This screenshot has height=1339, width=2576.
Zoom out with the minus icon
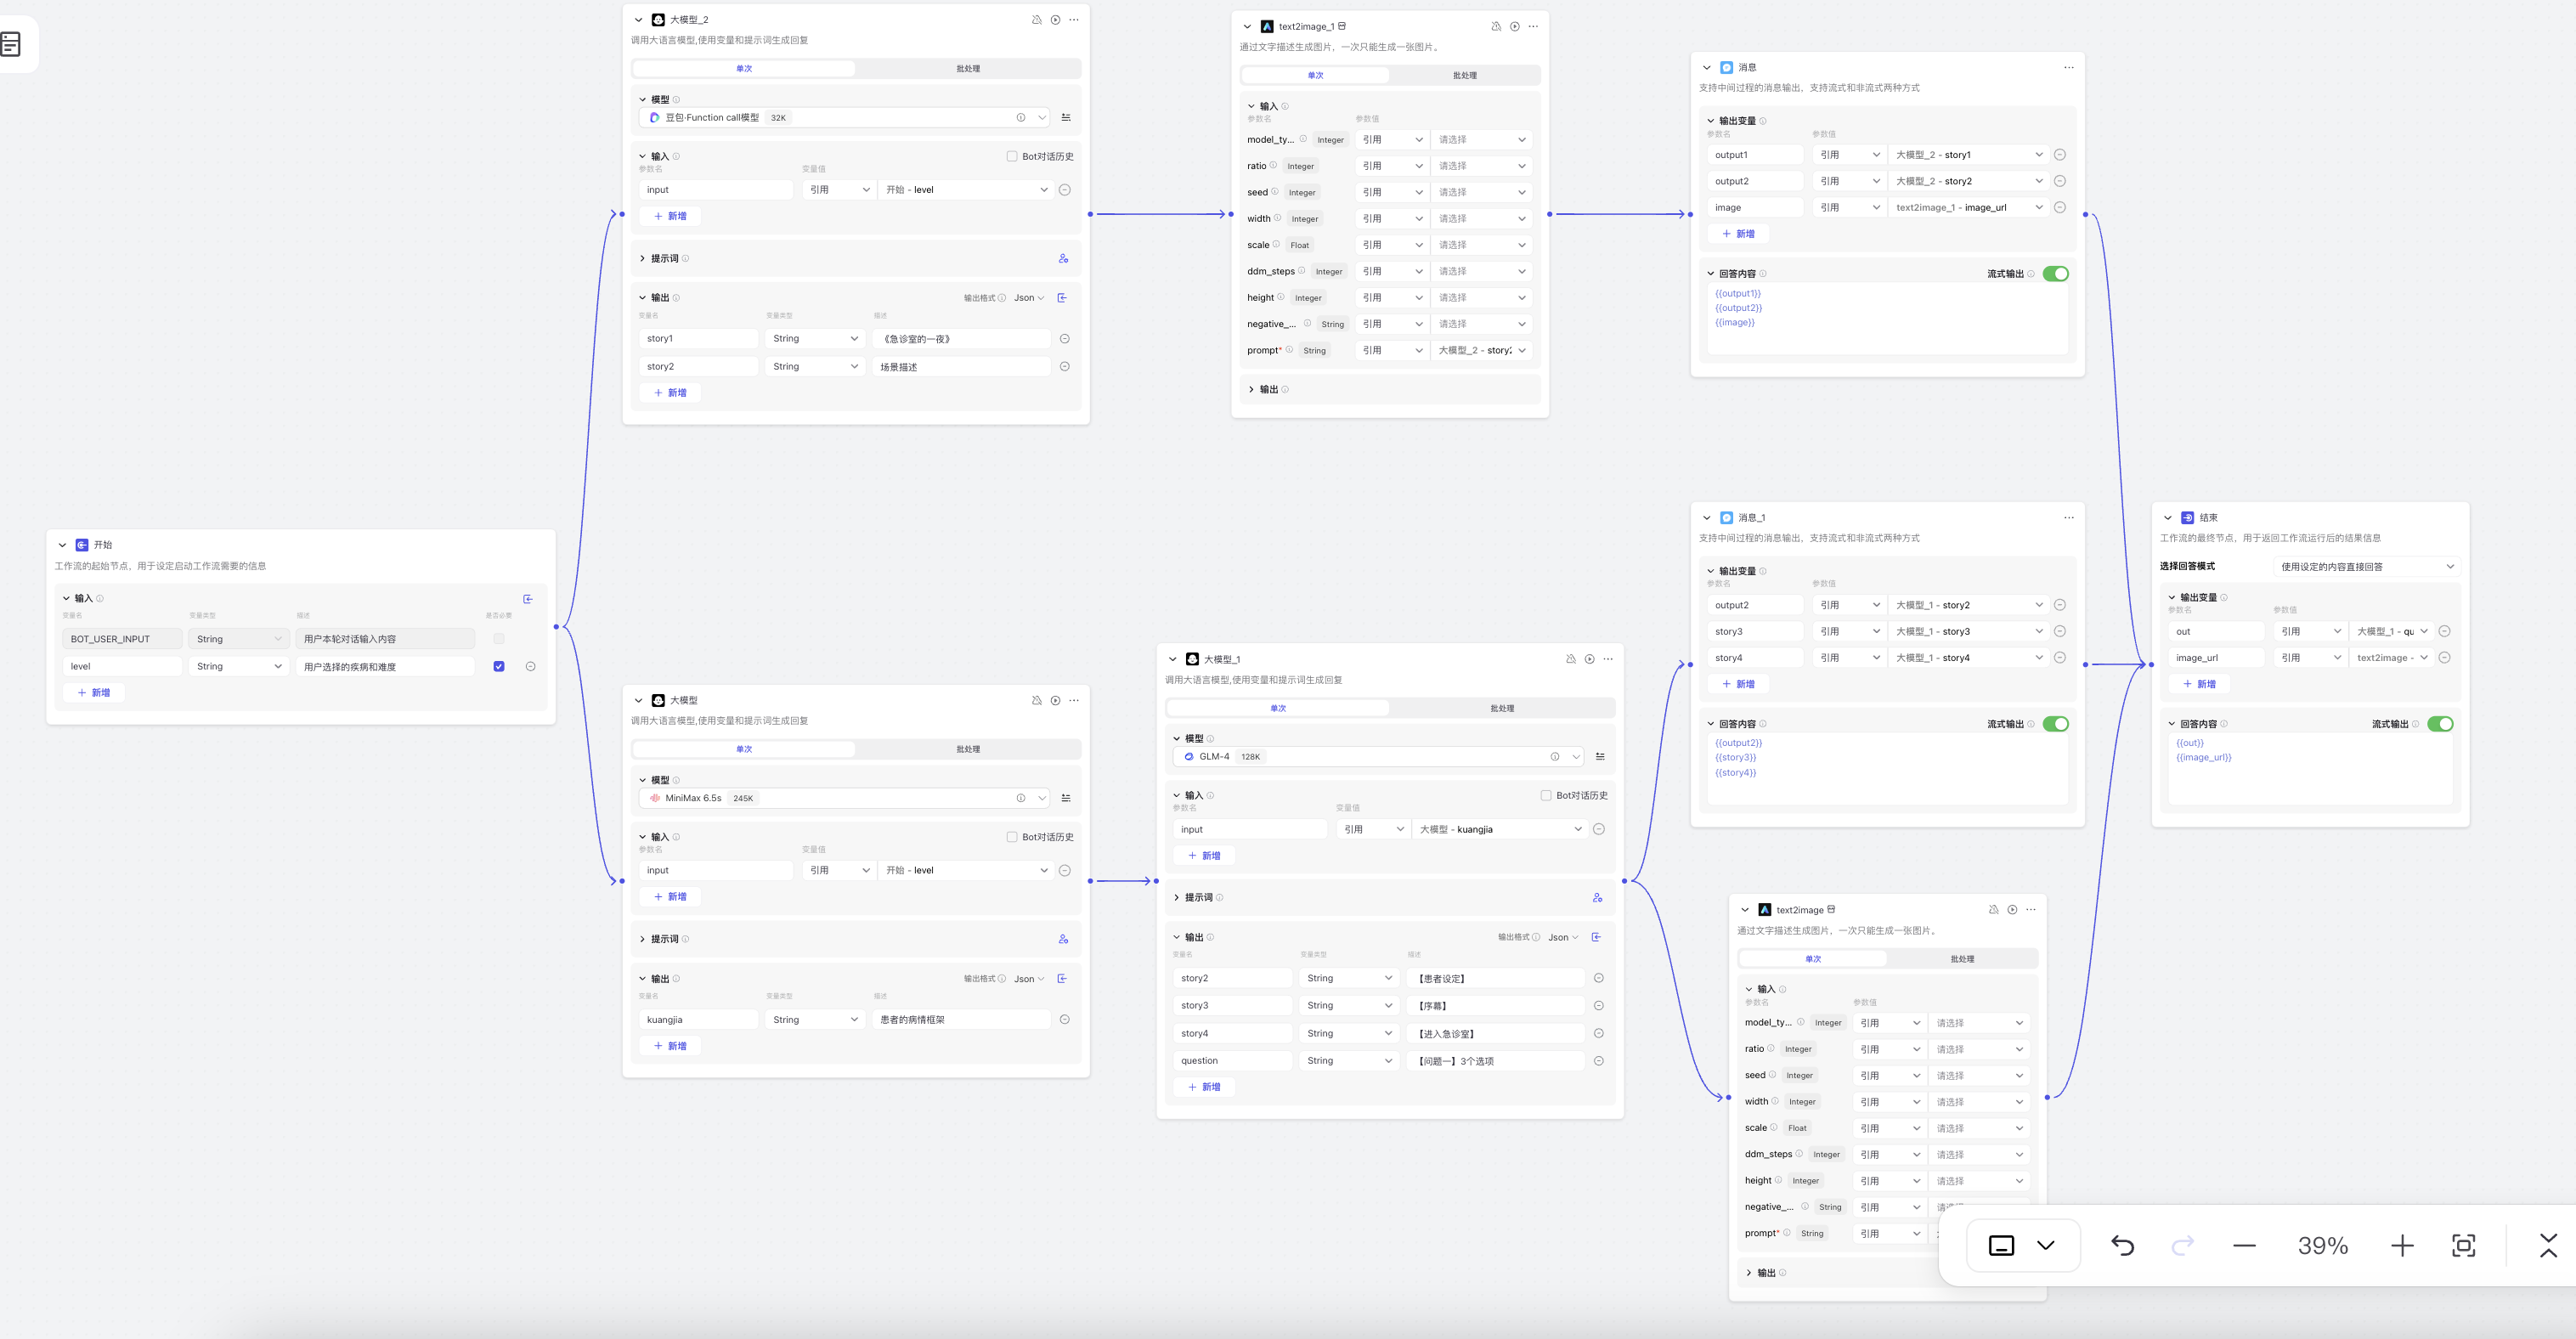click(2244, 1245)
